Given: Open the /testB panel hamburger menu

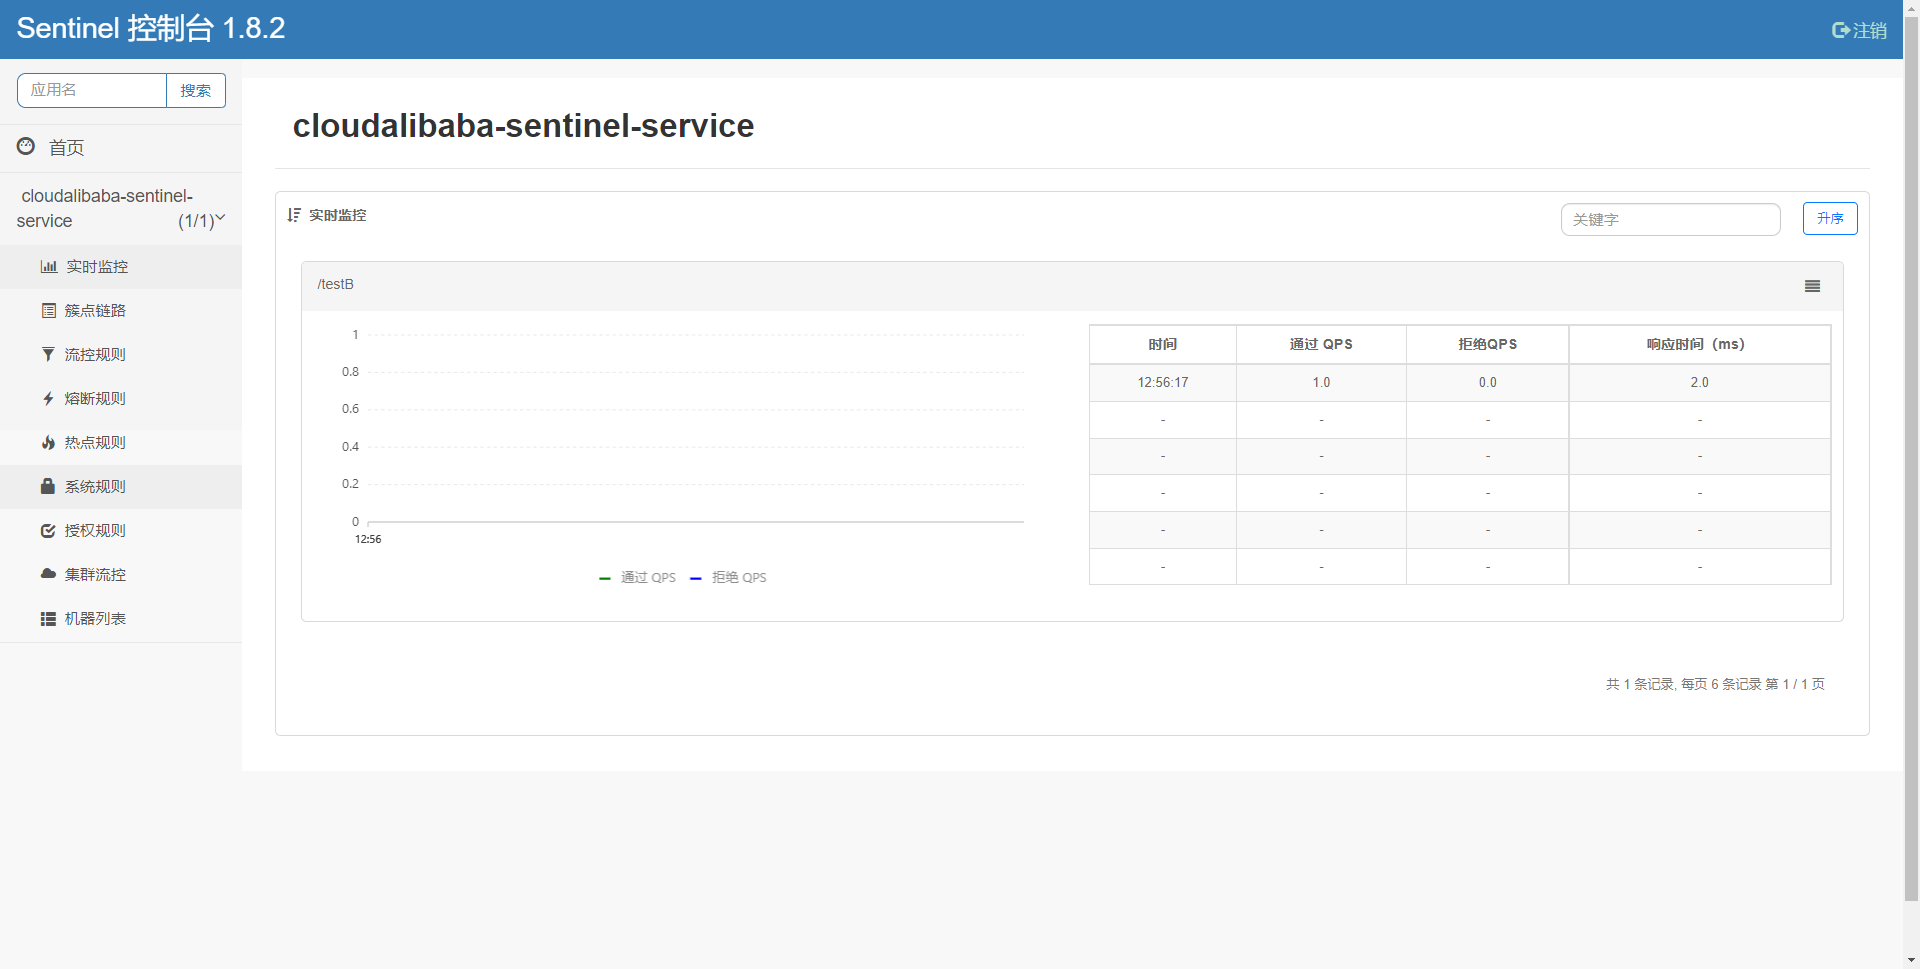Looking at the screenshot, I should tap(1812, 286).
